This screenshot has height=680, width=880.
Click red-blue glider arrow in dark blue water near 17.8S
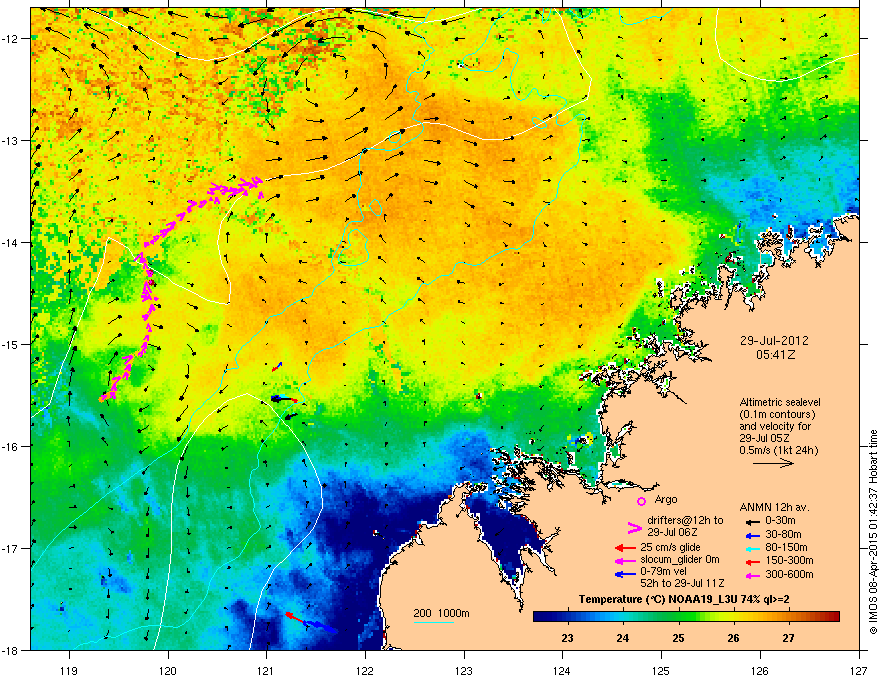[x=311, y=623]
